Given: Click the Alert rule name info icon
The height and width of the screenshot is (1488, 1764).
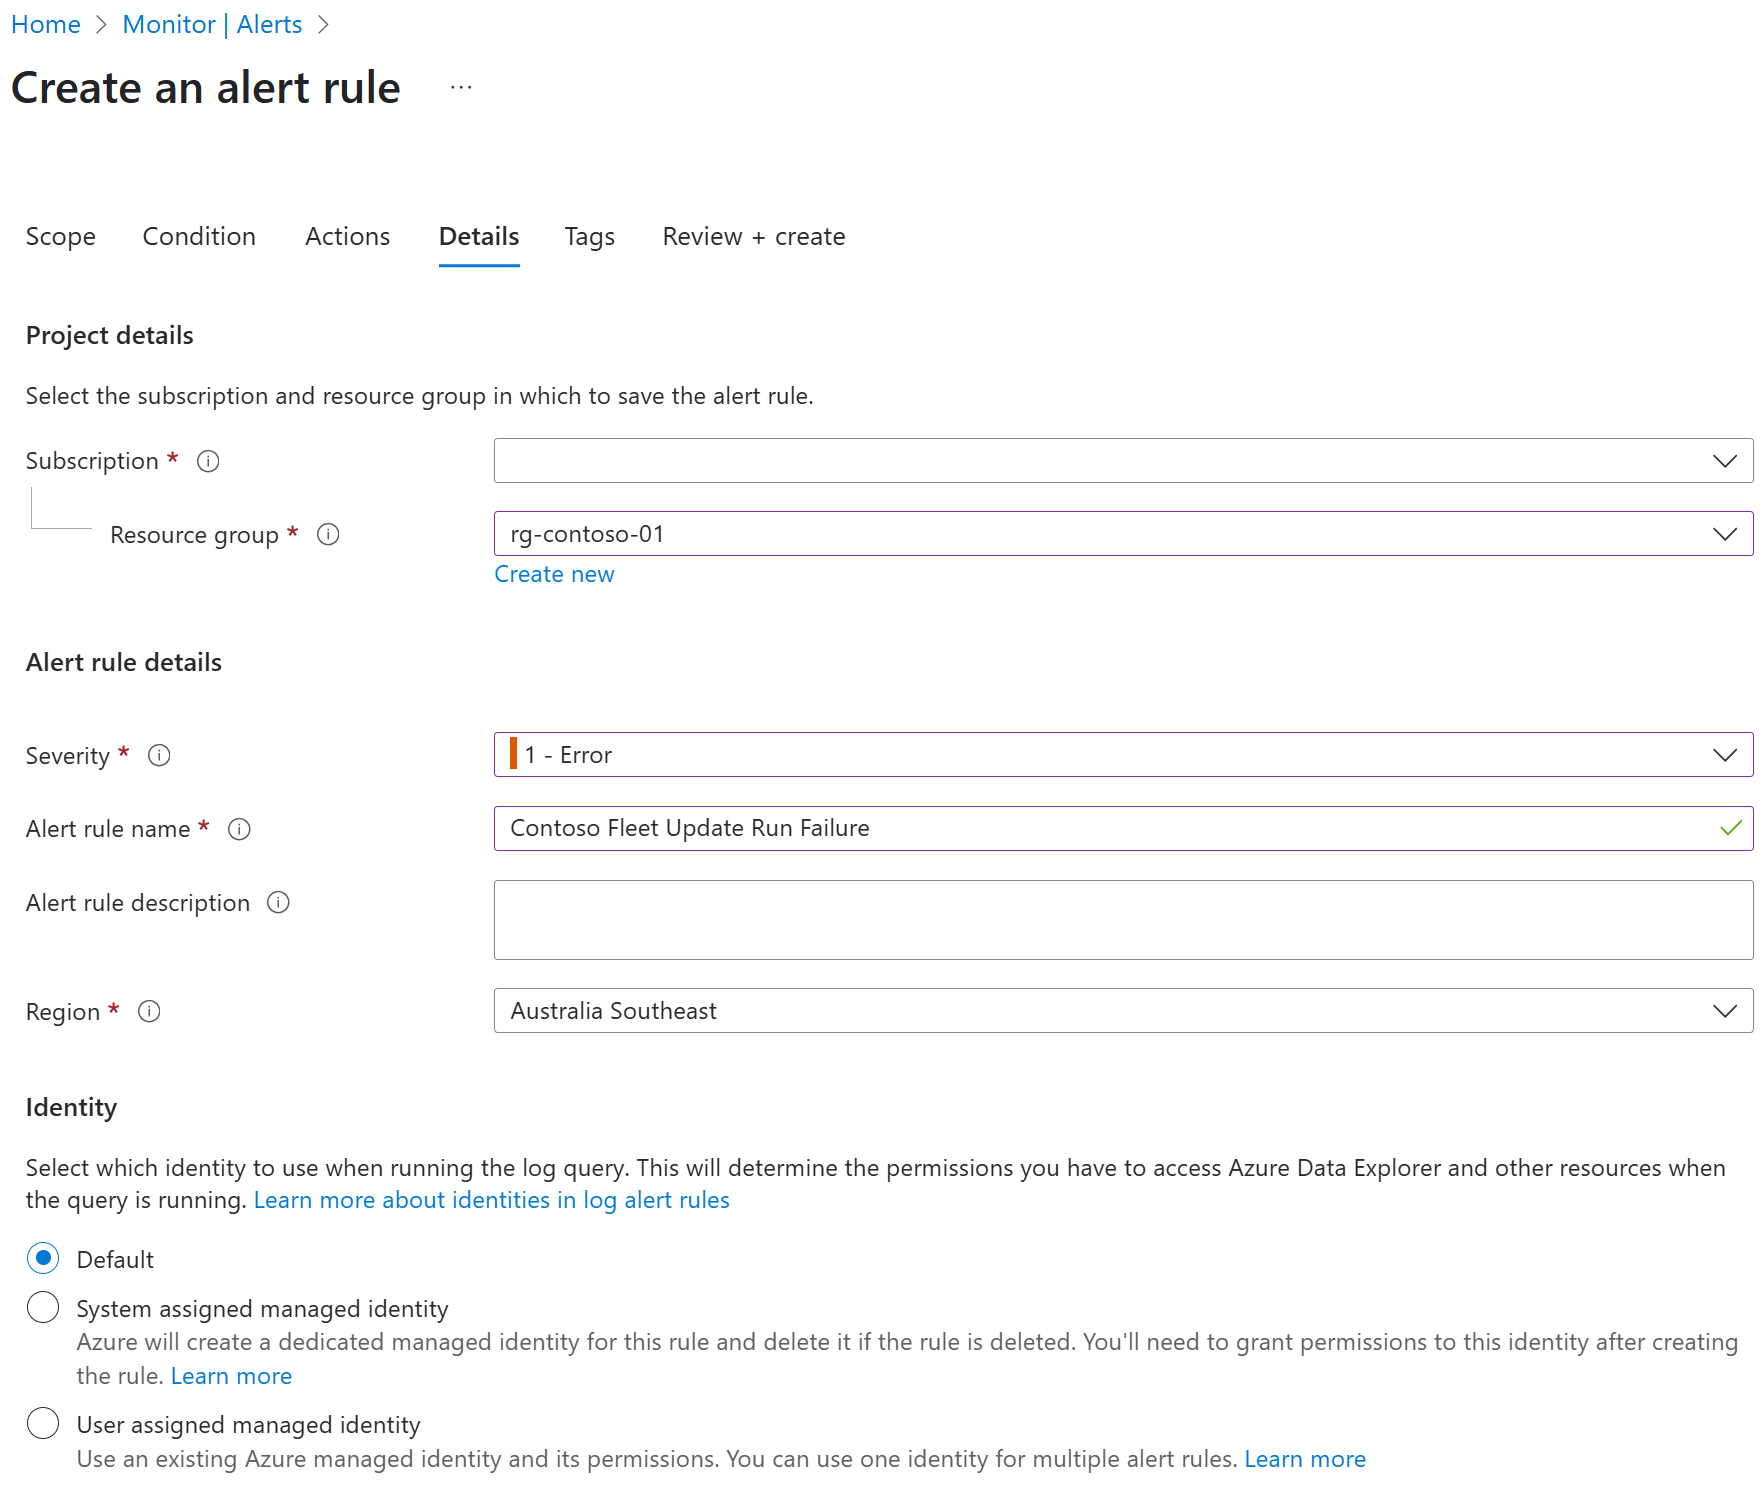Looking at the screenshot, I should coord(239,829).
